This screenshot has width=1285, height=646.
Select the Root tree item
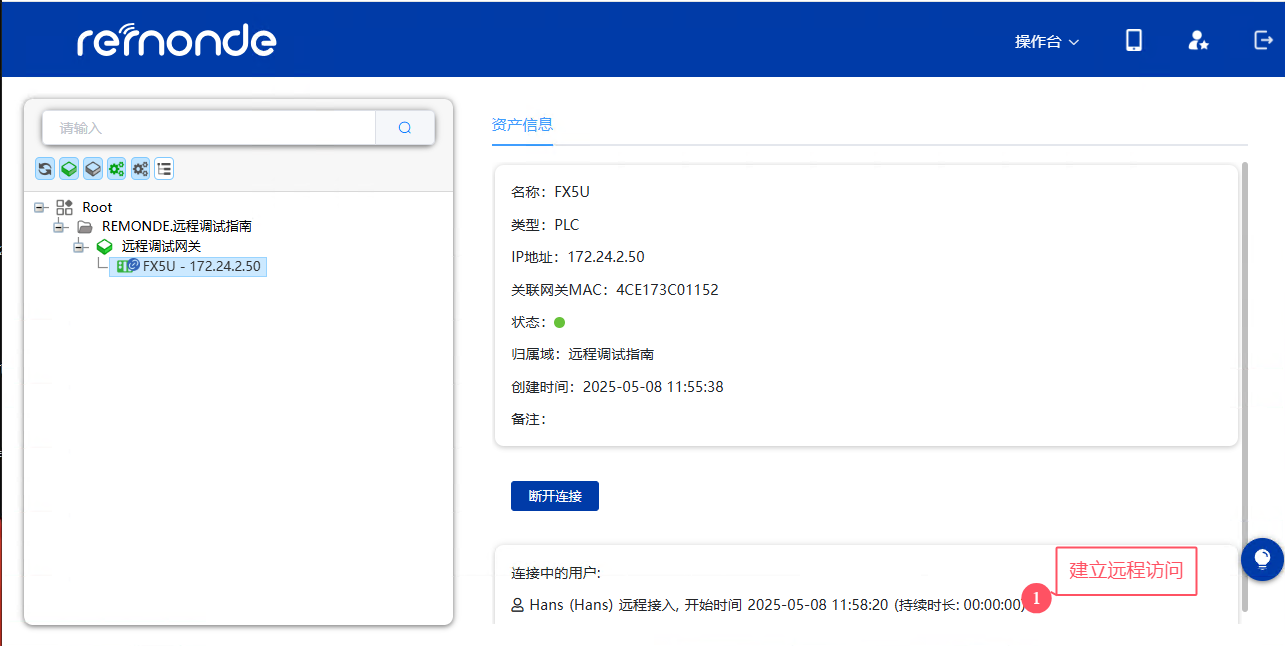[x=97, y=207]
